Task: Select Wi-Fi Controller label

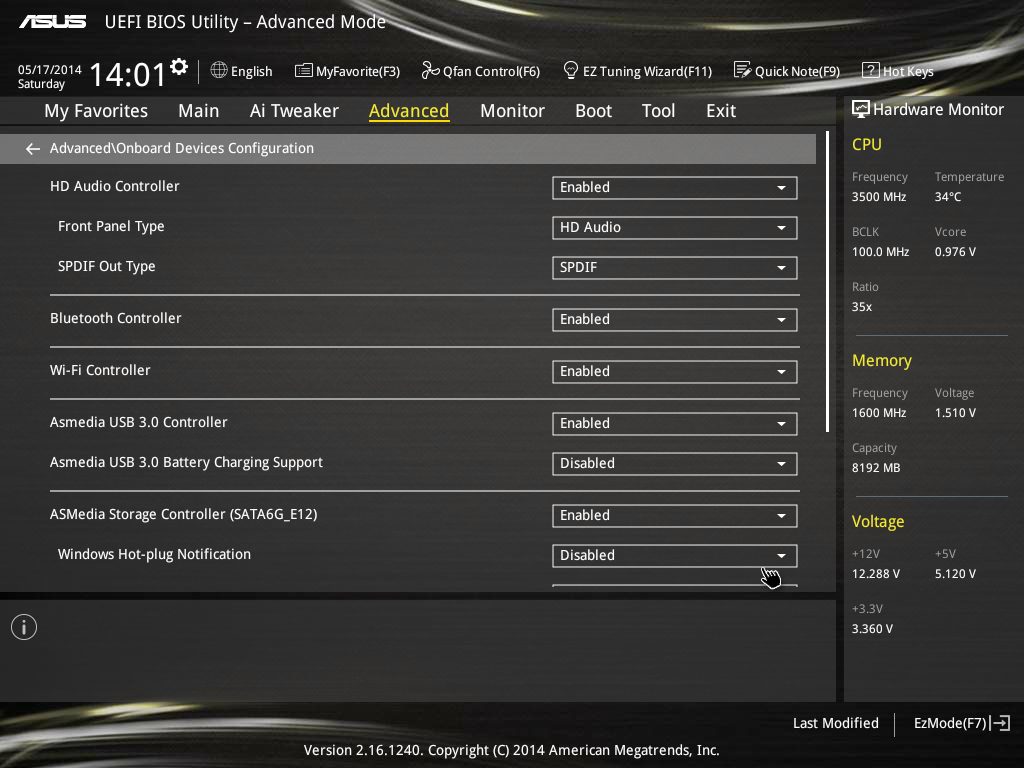Action: pyautogui.click(x=100, y=370)
